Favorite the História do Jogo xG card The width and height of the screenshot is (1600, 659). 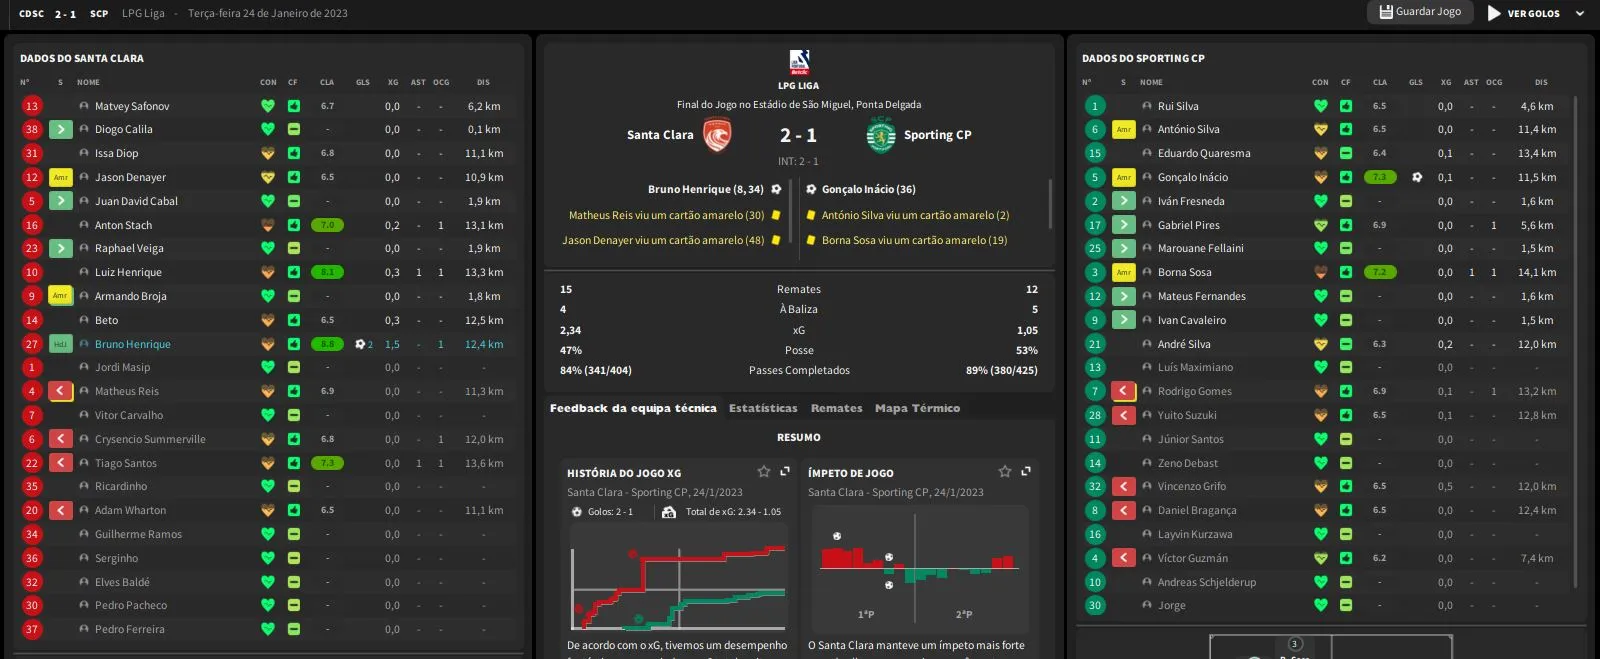coord(764,472)
